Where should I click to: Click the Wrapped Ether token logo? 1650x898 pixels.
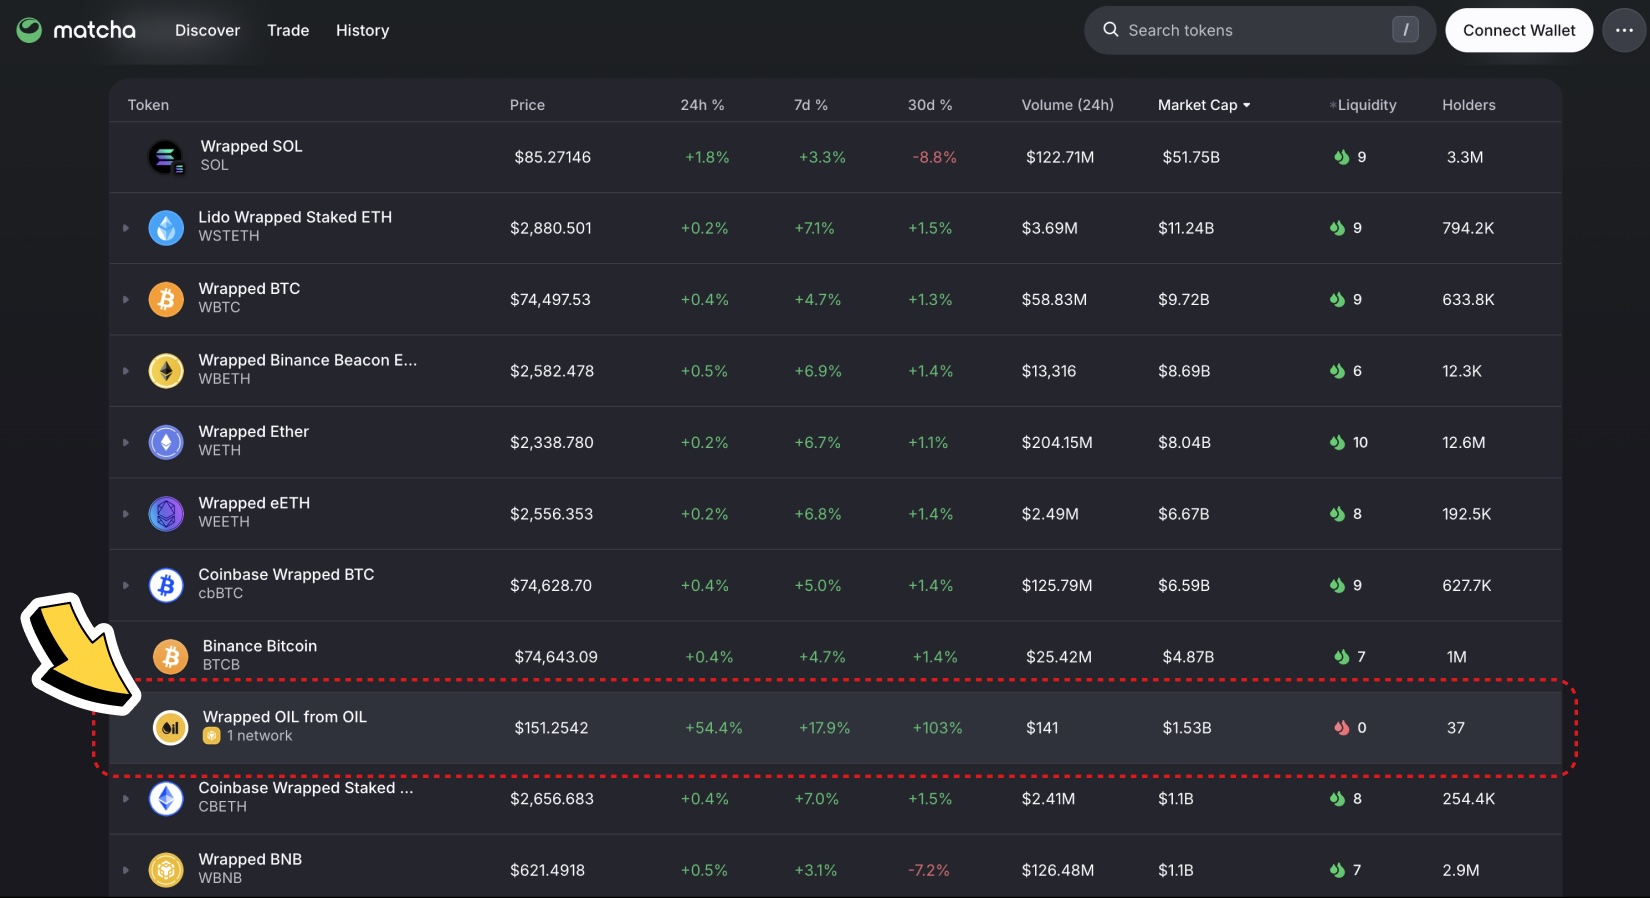[166, 442]
